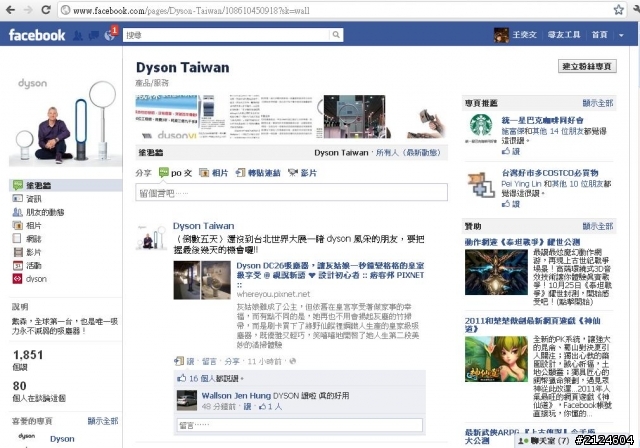Show all recommended pages

tap(598, 103)
